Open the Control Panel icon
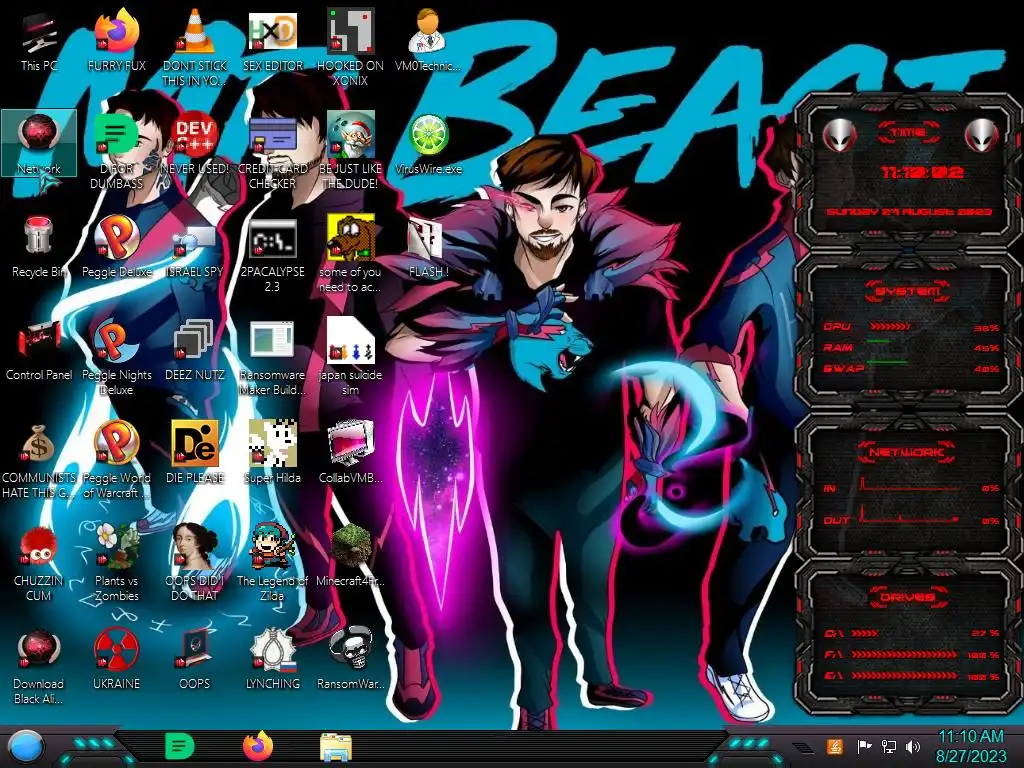Image resolution: width=1024 pixels, height=768 pixels. pyautogui.click(x=39, y=349)
